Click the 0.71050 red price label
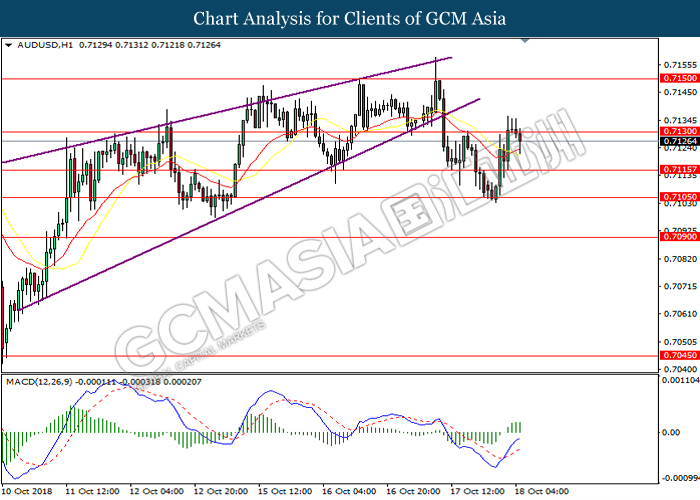This screenshot has width=700, height=500. (679, 197)
